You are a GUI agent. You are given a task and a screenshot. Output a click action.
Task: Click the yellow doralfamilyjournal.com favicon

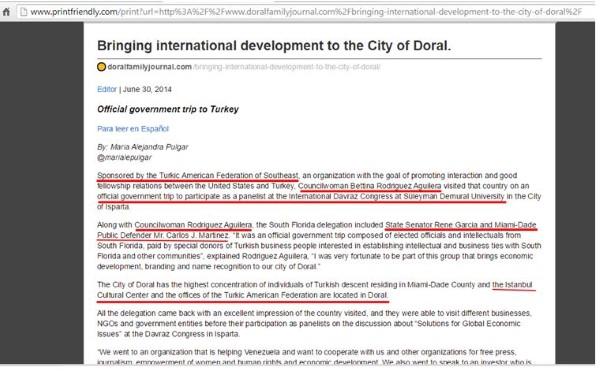point(101,67)
